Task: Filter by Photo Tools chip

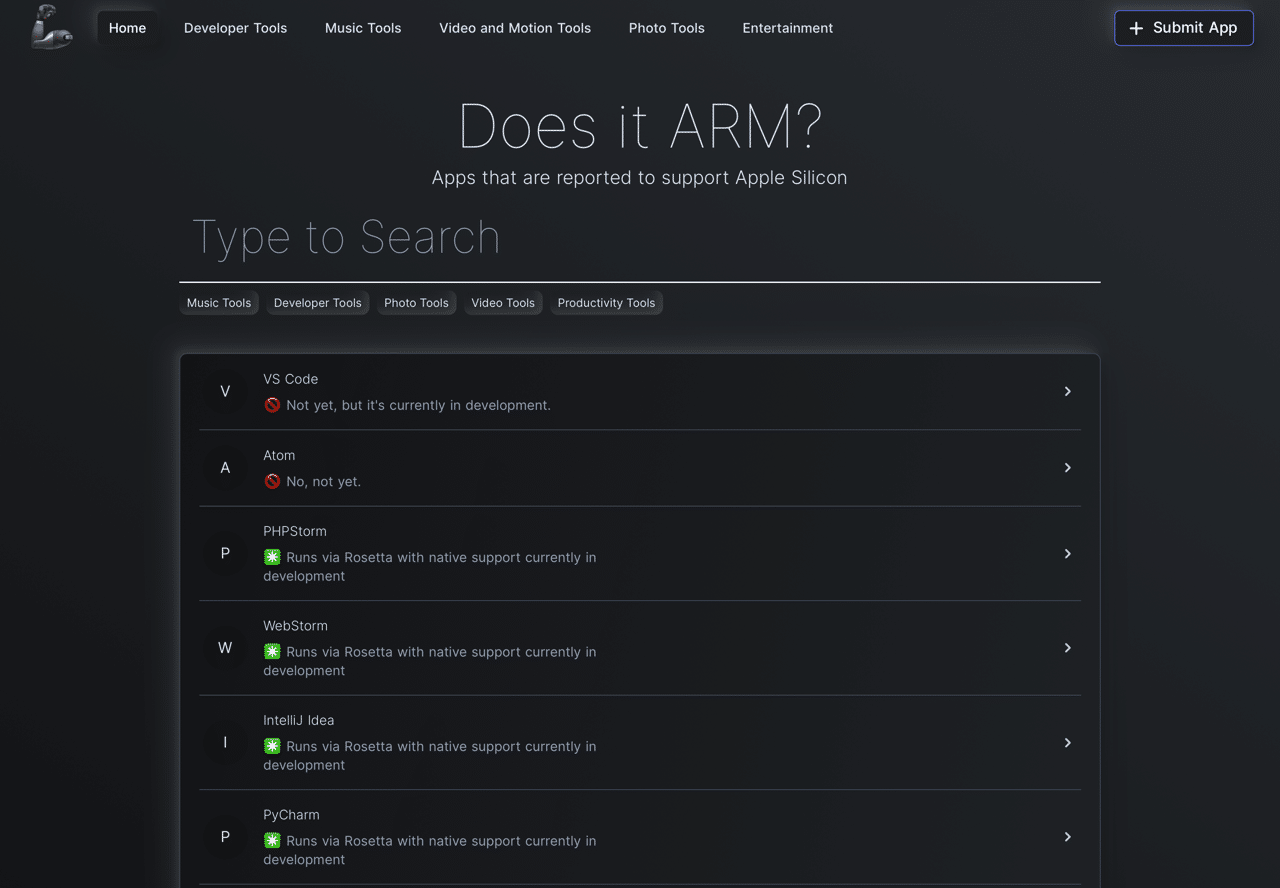Action: tap(416, 303)
